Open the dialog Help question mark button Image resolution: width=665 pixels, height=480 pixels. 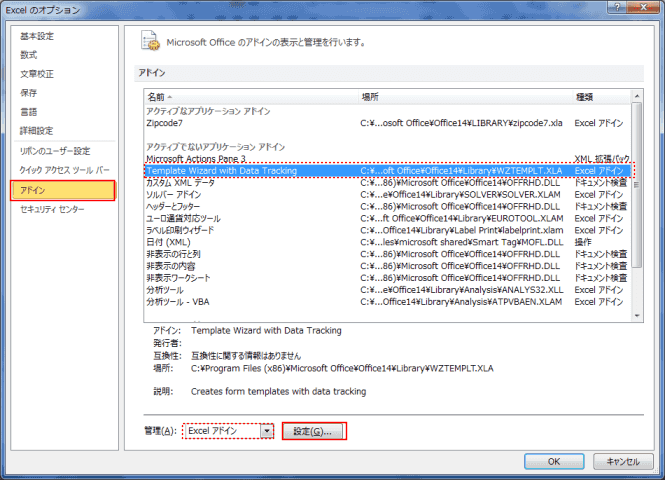617,7
